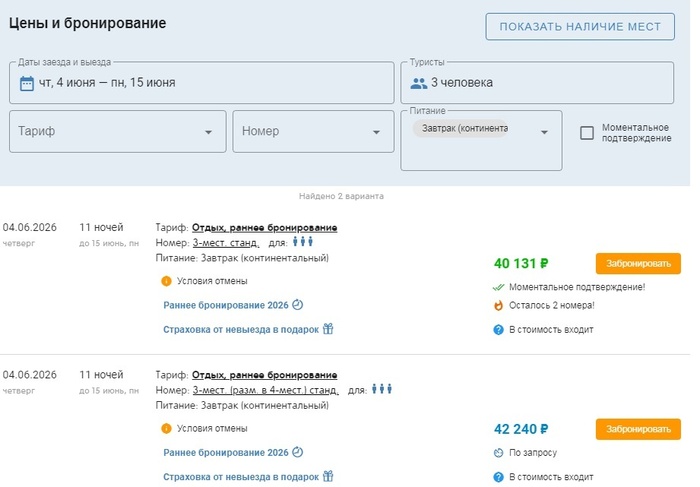The width and height of the screenshot is (700, 487).
Task: Click the blue question icon for first В стоимость входит
Action: tap(498, 329)
